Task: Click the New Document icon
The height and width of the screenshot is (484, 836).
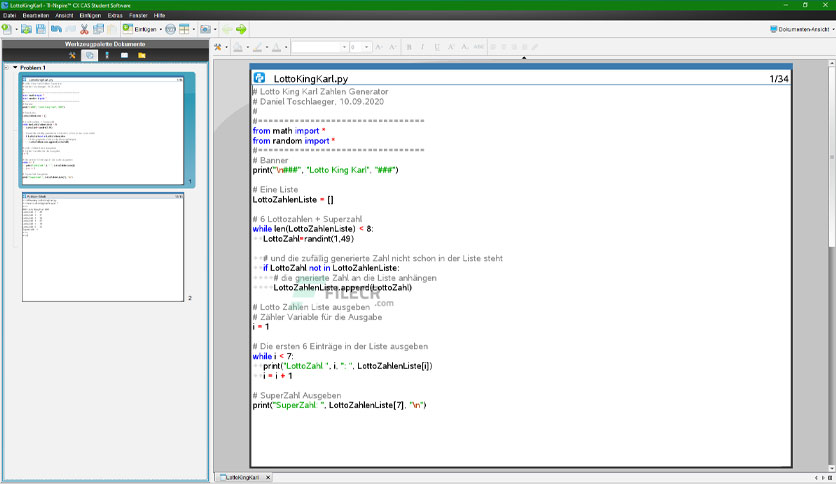Action: [7, 29]
